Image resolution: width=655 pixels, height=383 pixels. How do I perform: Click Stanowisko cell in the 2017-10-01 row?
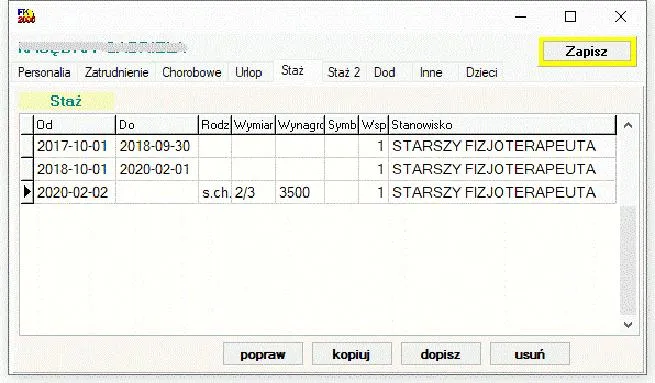tap(502, 146)
